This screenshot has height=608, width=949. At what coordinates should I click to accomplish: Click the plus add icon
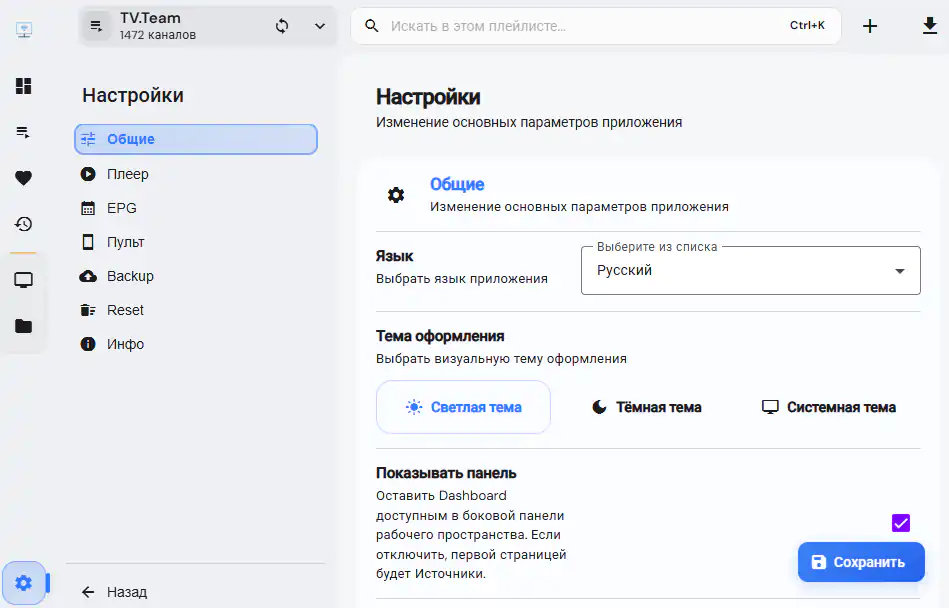coord(870,26)
